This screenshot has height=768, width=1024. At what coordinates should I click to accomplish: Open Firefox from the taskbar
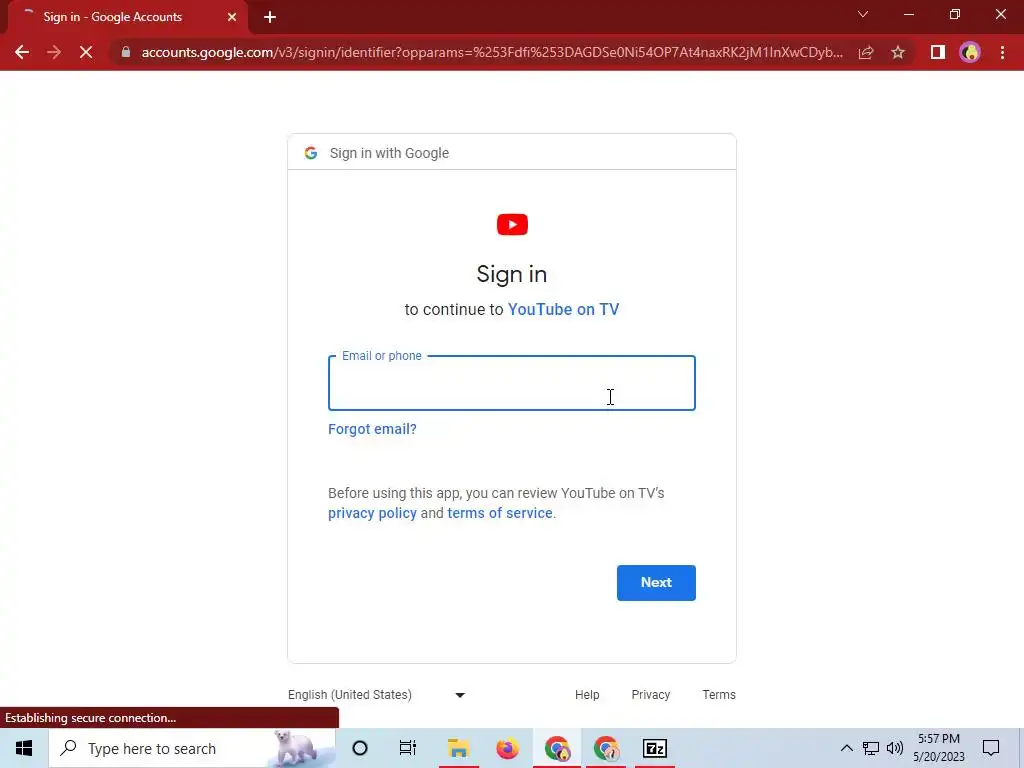coord(507,748)
